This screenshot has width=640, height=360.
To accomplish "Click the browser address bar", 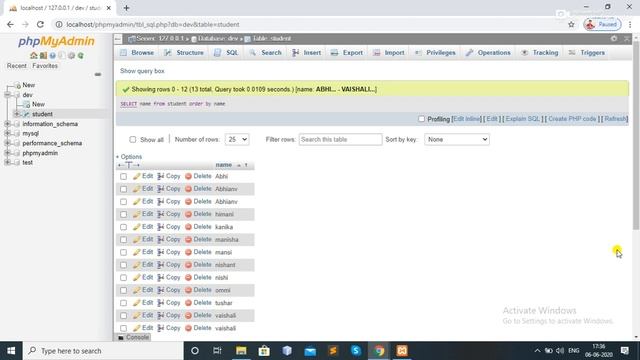I will point(310,24).
